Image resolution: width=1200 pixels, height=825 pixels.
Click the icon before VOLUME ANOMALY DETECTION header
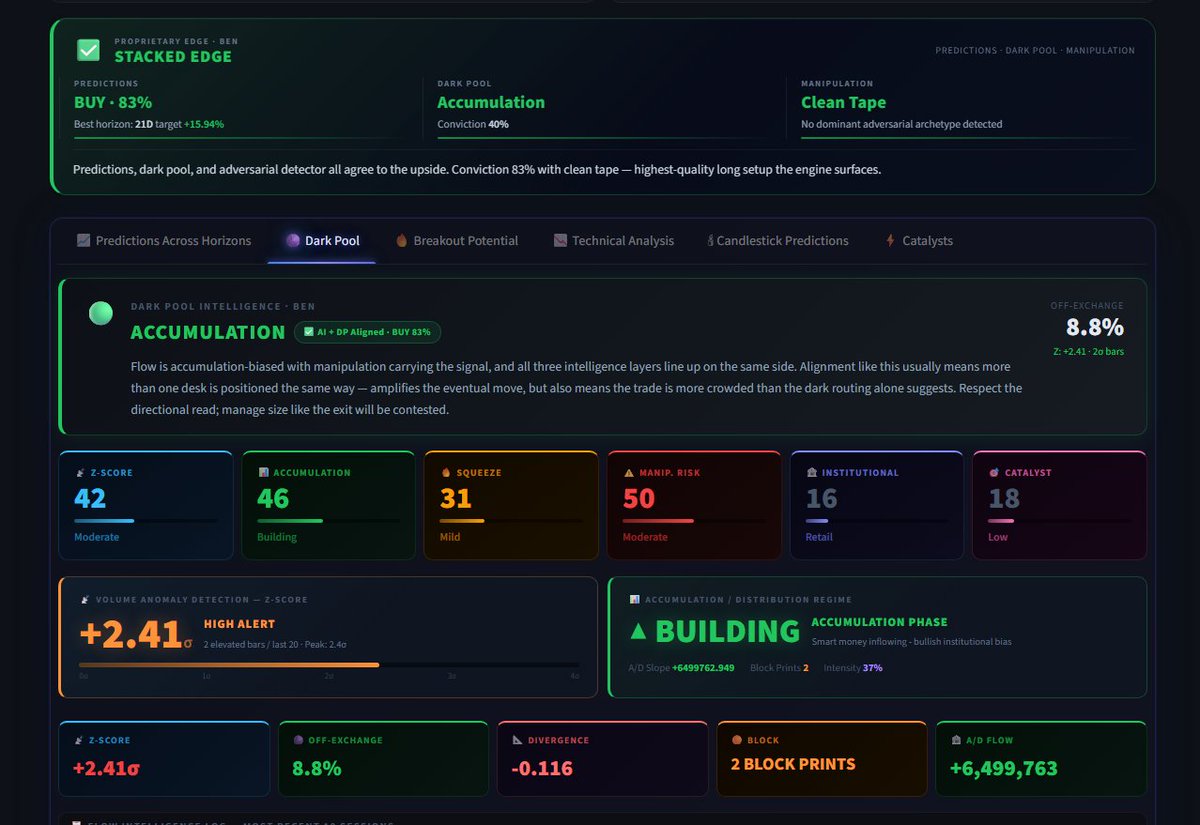(x=85, y=600)
